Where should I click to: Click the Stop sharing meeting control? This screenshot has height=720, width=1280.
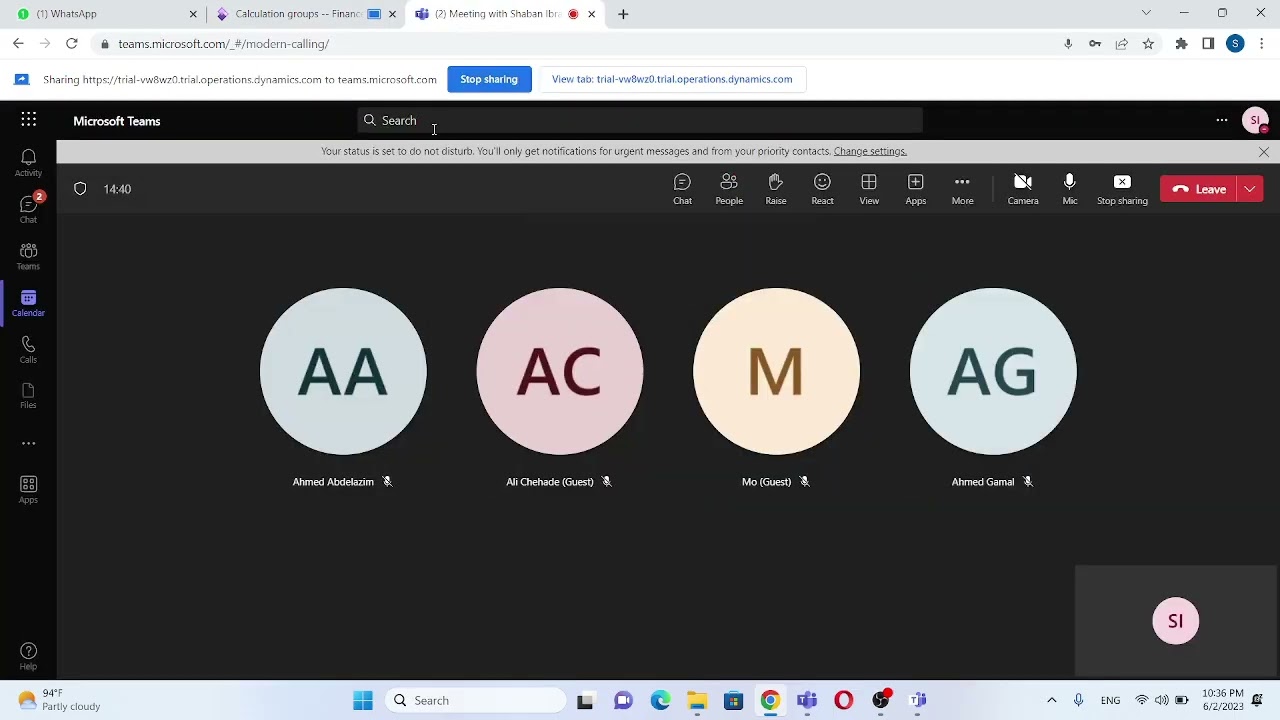1122,189
